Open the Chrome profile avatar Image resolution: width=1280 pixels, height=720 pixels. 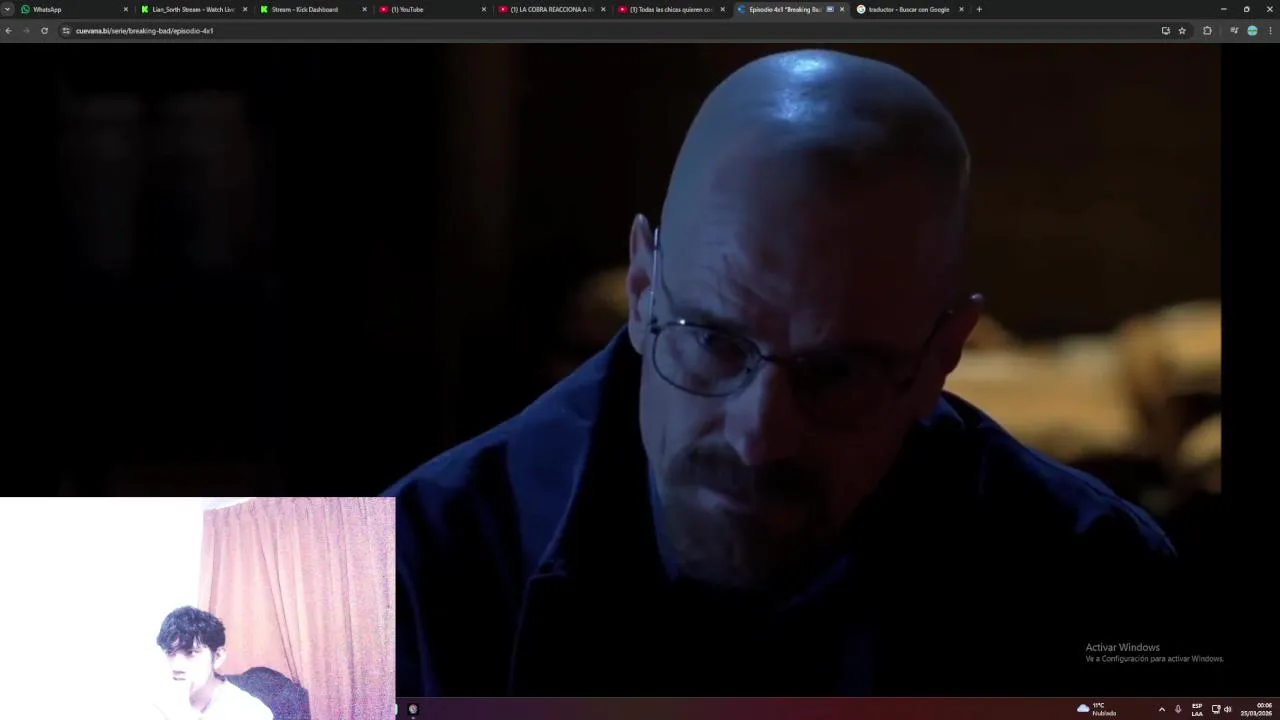pos(1252,31)
